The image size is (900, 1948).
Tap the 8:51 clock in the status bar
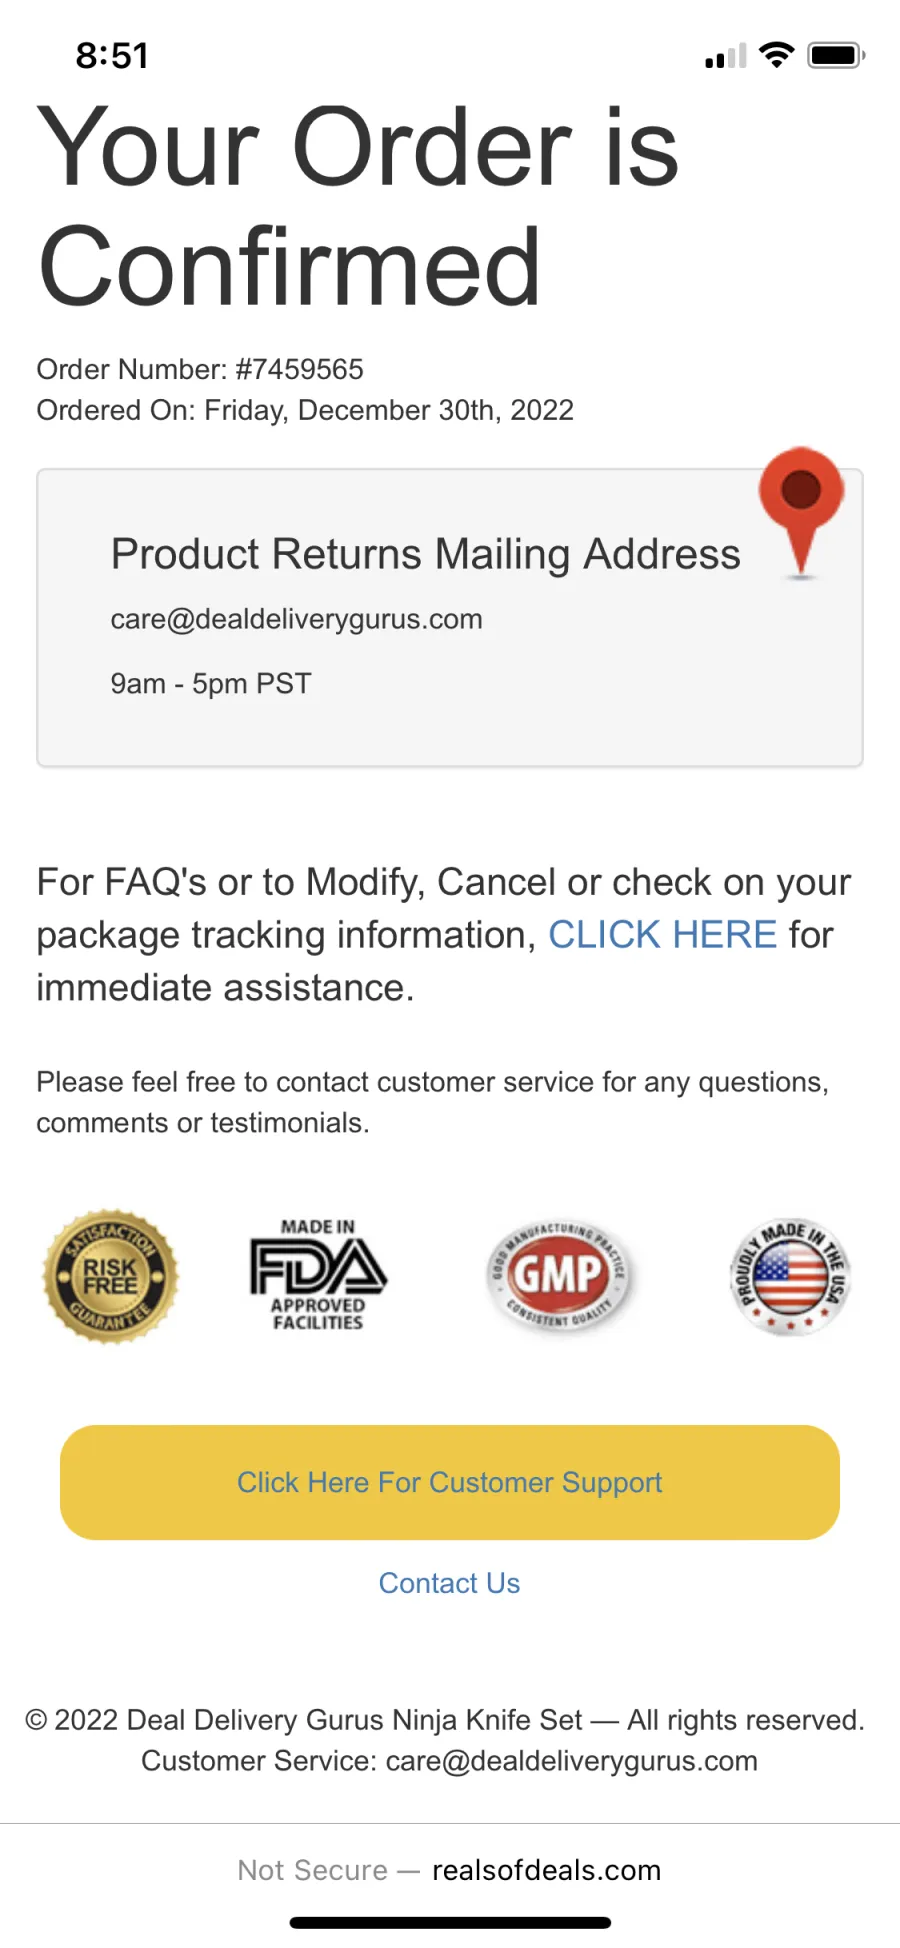[112, 56]
